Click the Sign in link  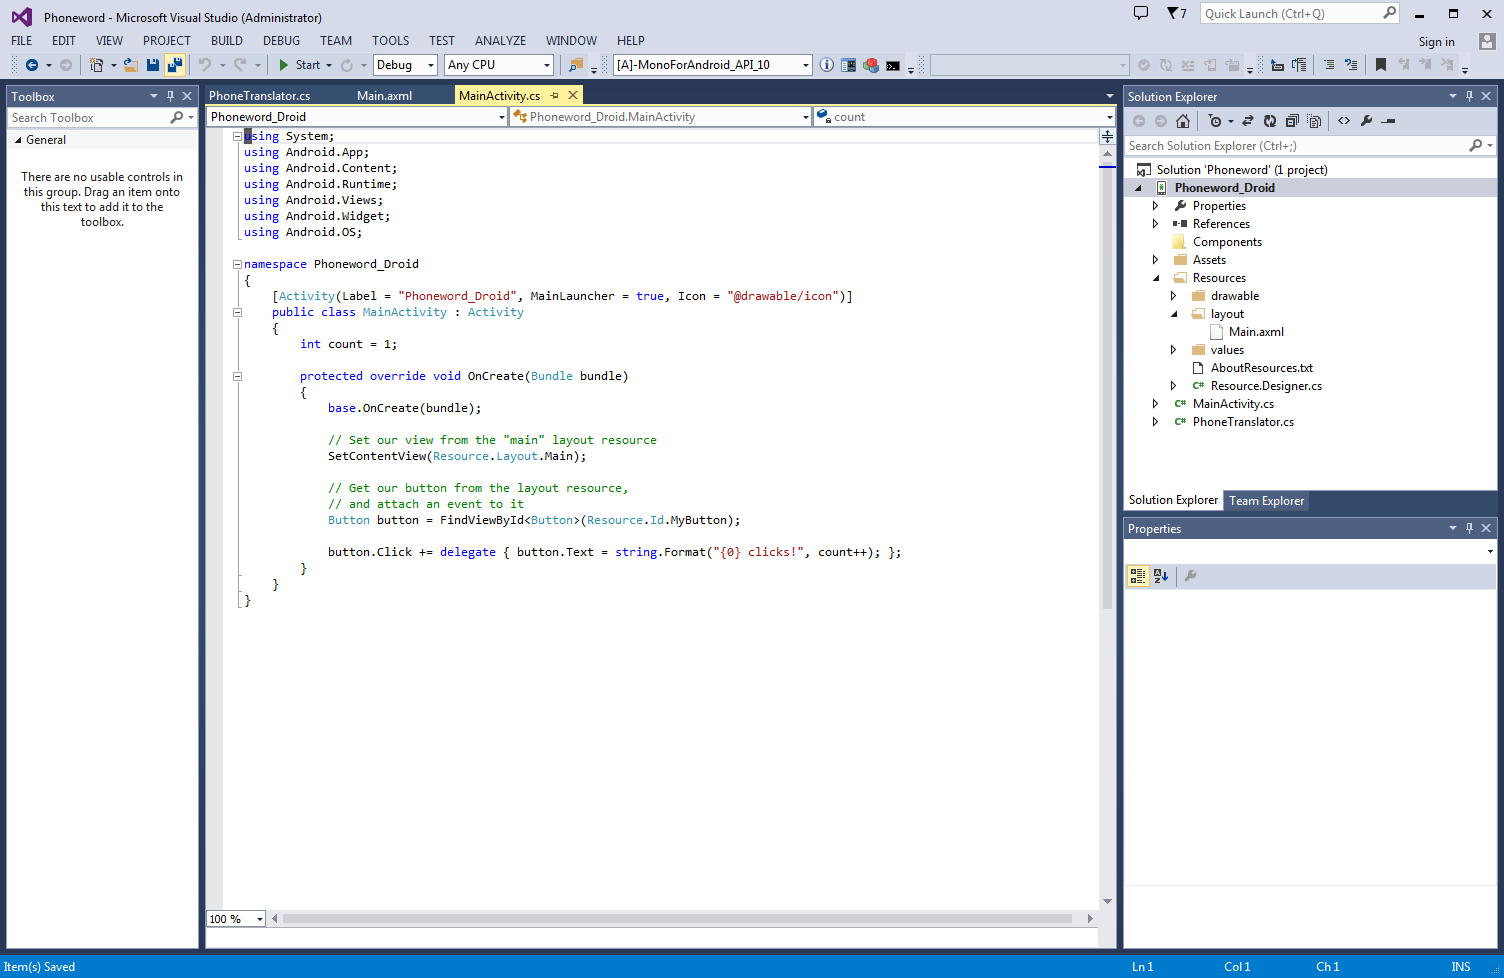(1436, 42)
